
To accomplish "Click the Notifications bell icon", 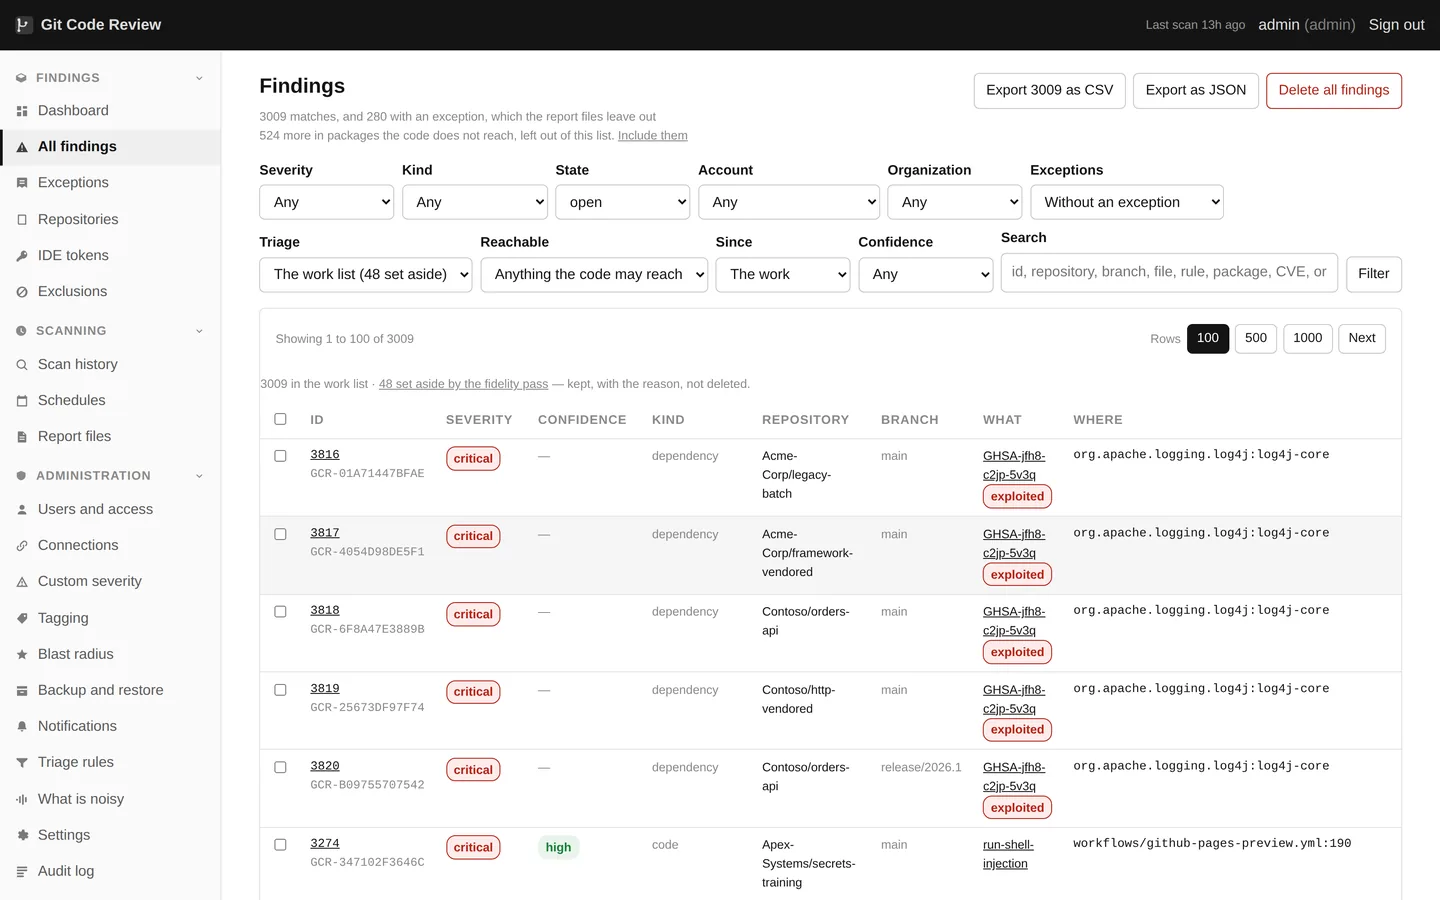I will pyautogui.click(x=22, y=727).
